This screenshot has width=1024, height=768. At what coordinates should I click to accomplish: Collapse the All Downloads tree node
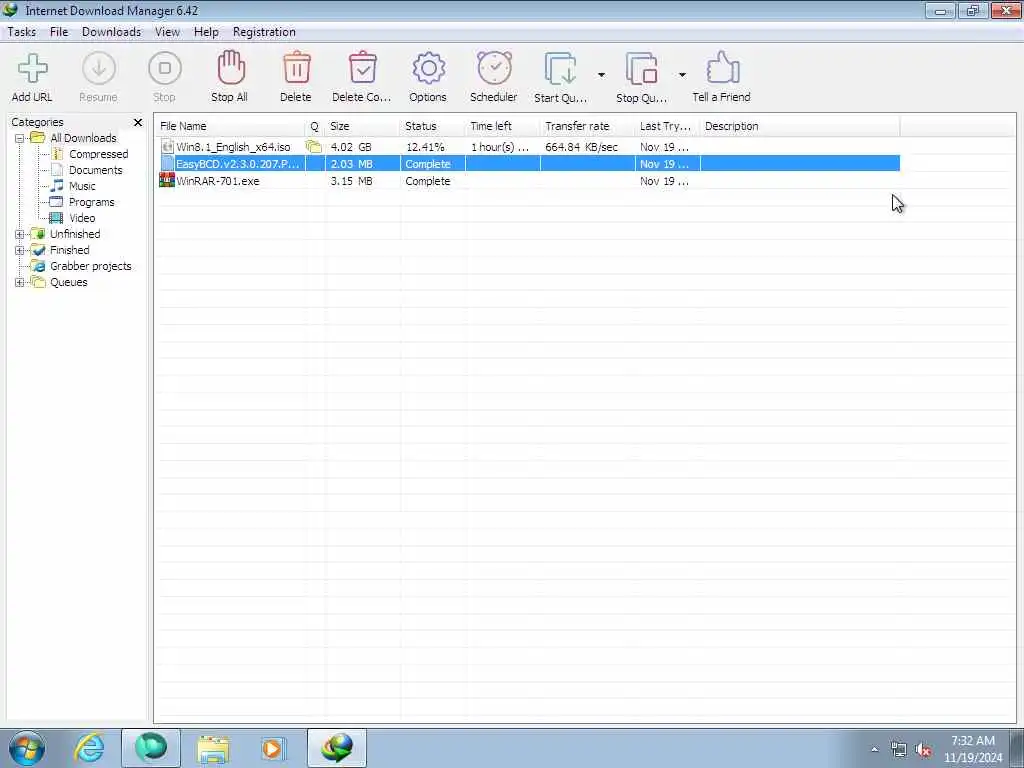point(20,138)
